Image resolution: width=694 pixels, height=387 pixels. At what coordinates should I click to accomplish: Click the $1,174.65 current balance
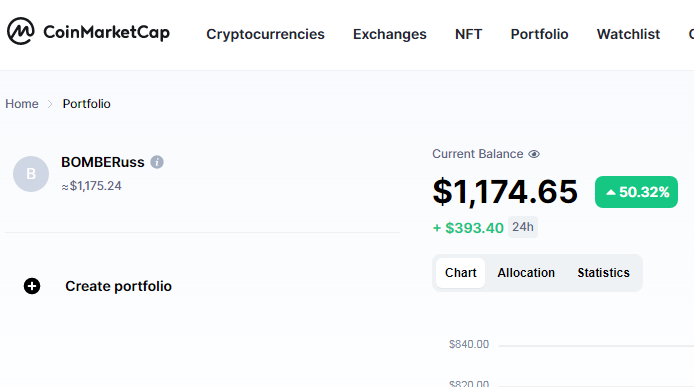(505, 192)
